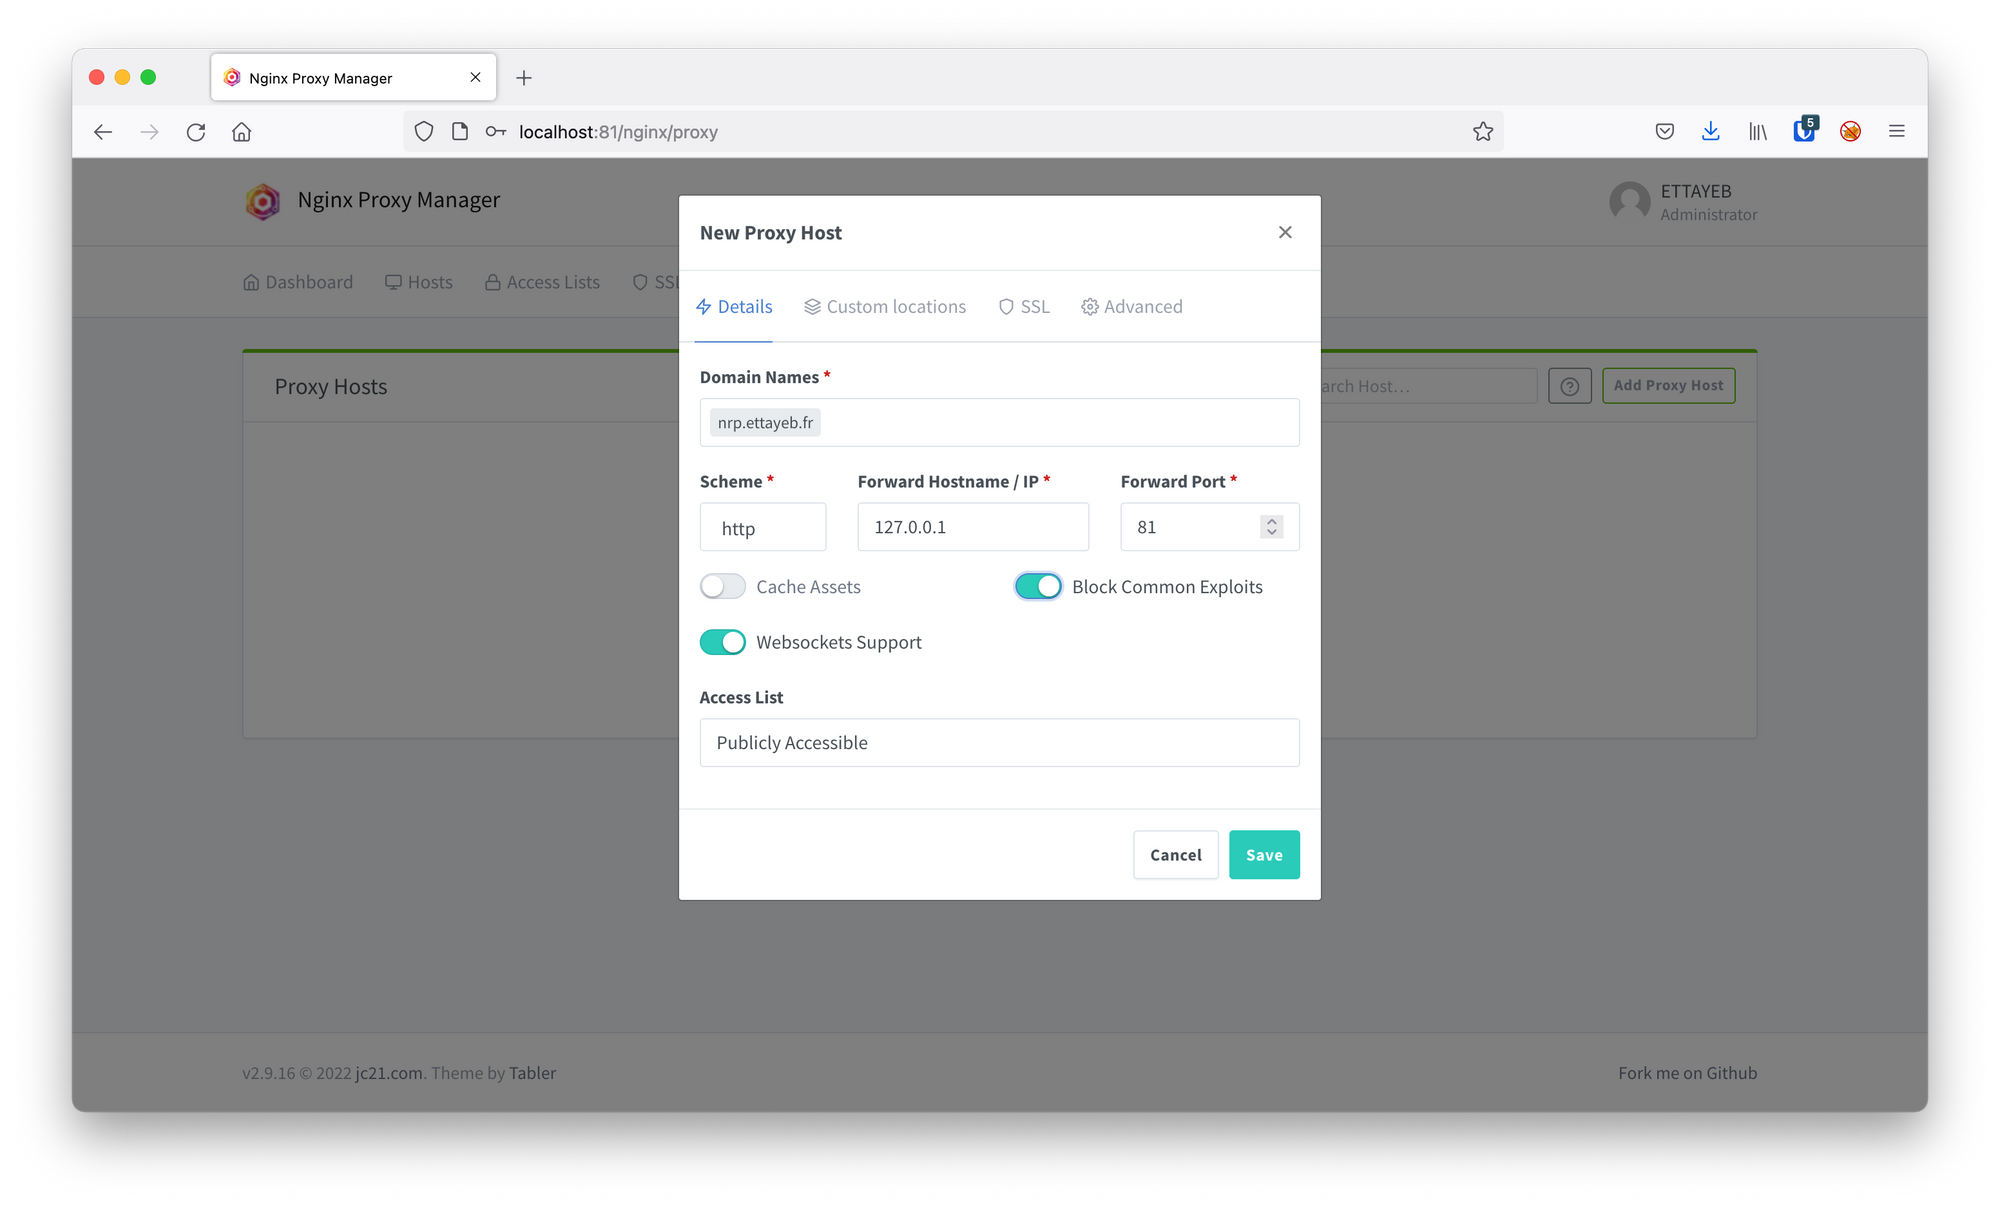Screen dimensions: 2000x1207
Task: Click the Add Proxy Host button
Action: 1668,385
